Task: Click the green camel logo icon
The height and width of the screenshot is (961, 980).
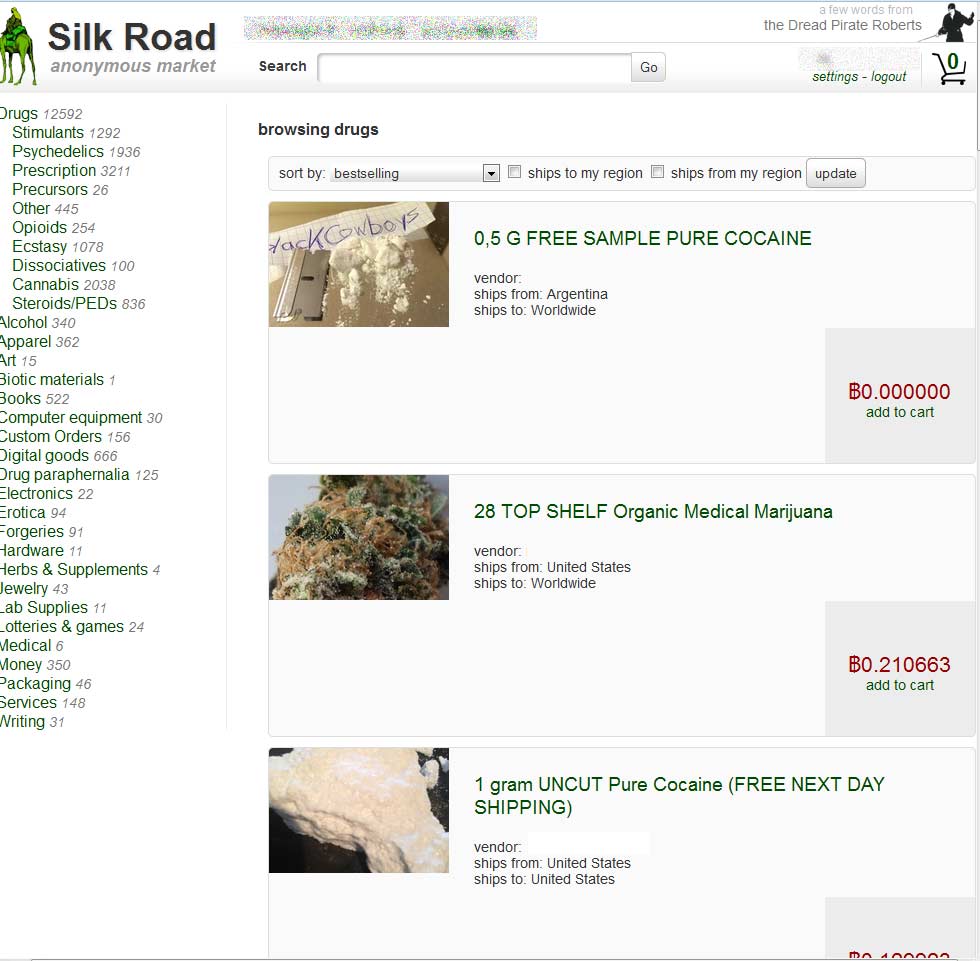Action: pyautogui.click(x=18, y=46)
